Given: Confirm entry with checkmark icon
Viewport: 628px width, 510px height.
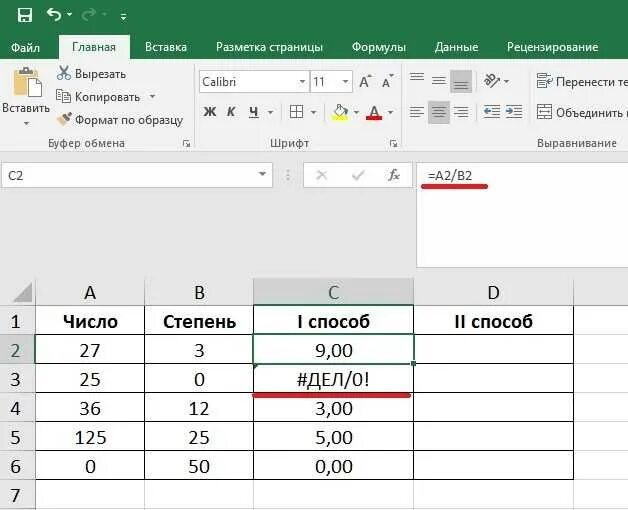Looking at the screenshot, I should click(358, 175).
